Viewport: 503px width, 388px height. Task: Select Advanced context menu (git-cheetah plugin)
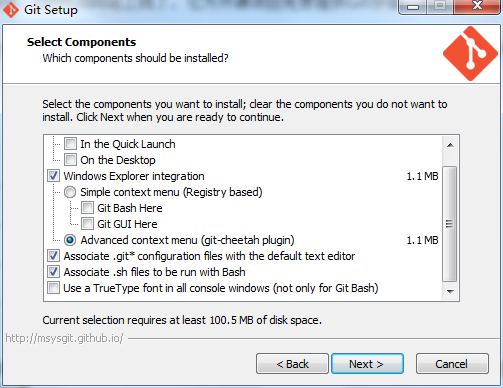point(70,240)
